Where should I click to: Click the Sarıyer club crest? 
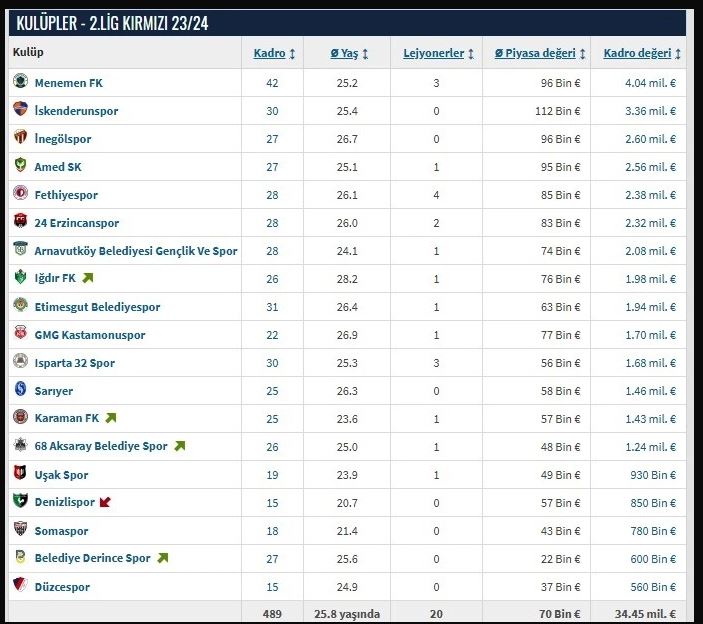tap(20, 389)
